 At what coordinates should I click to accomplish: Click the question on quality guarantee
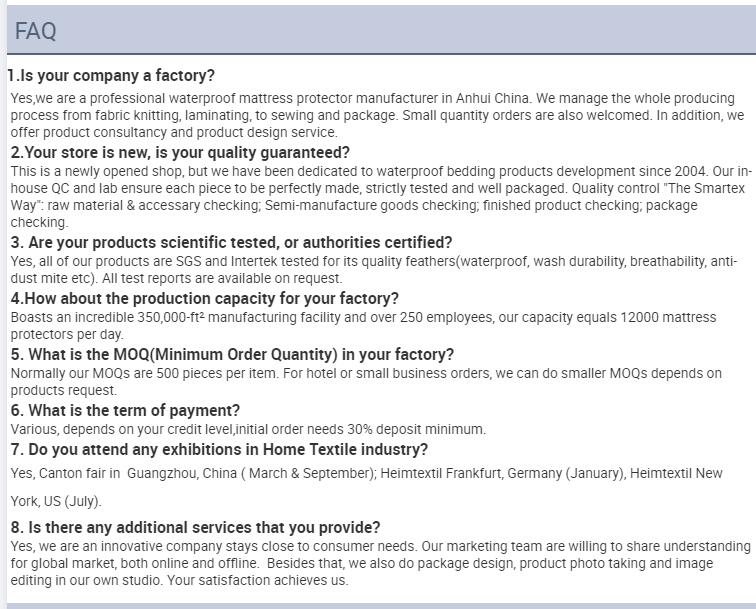(180, 152)
